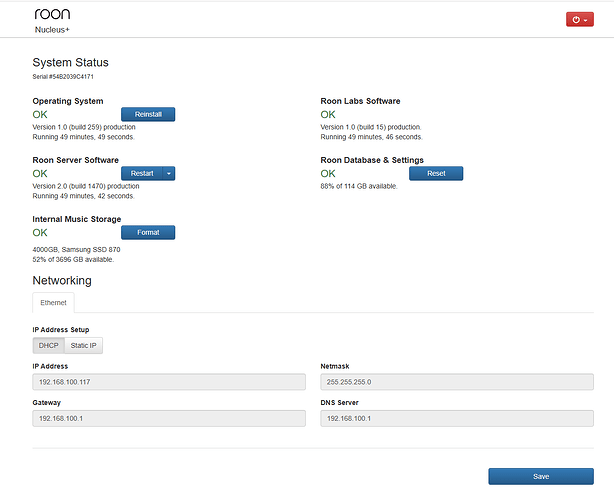Click 'Running 49 minutes, 49 seconds' text
This screenshot has width=614, height=500.
point(83,137)
